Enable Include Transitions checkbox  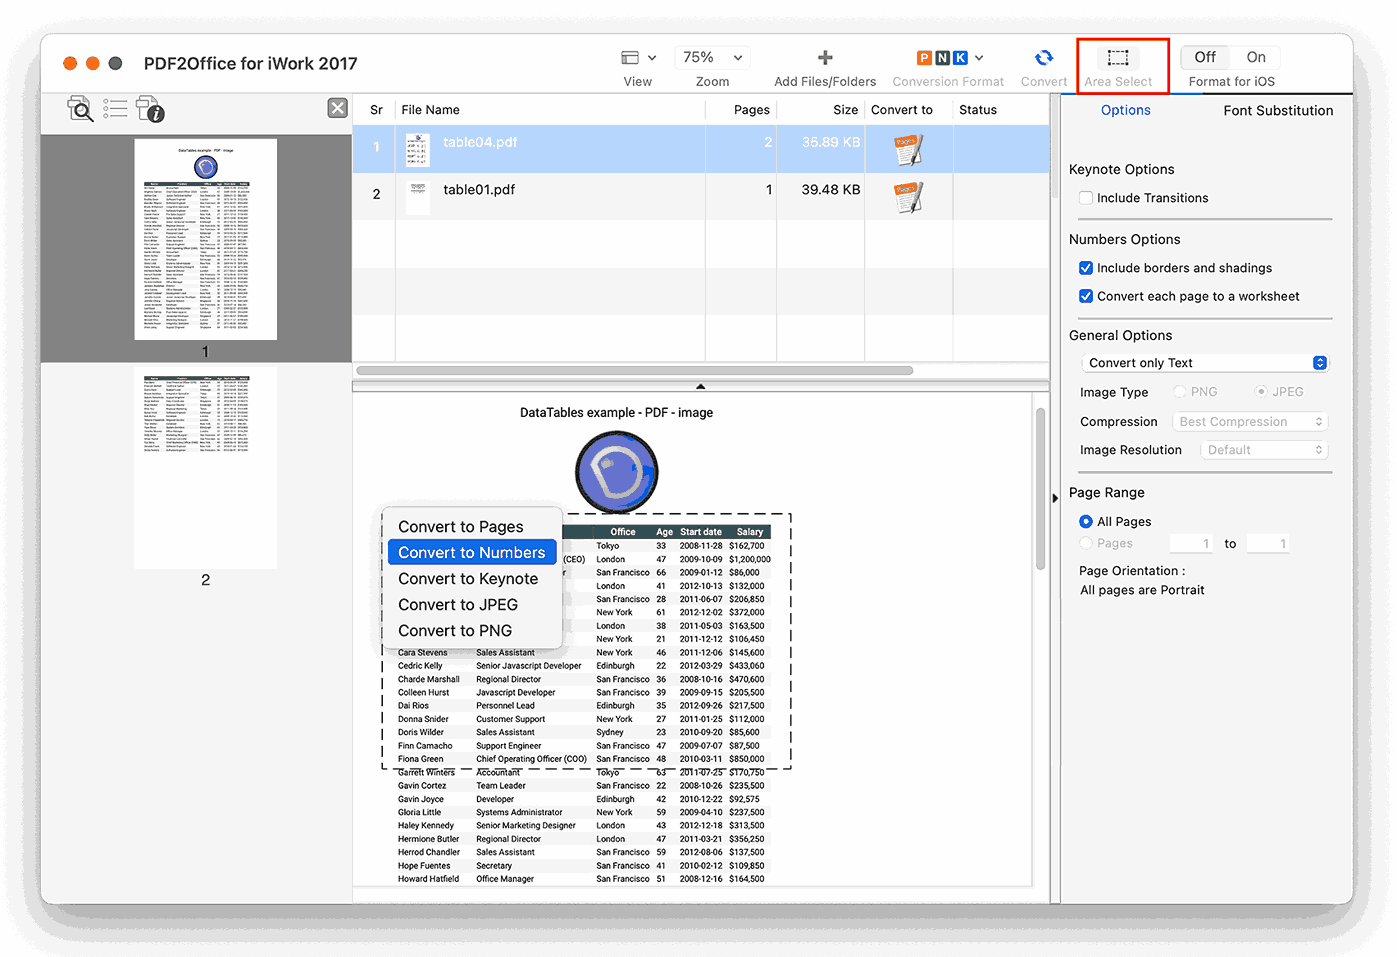pos(1086,198)
